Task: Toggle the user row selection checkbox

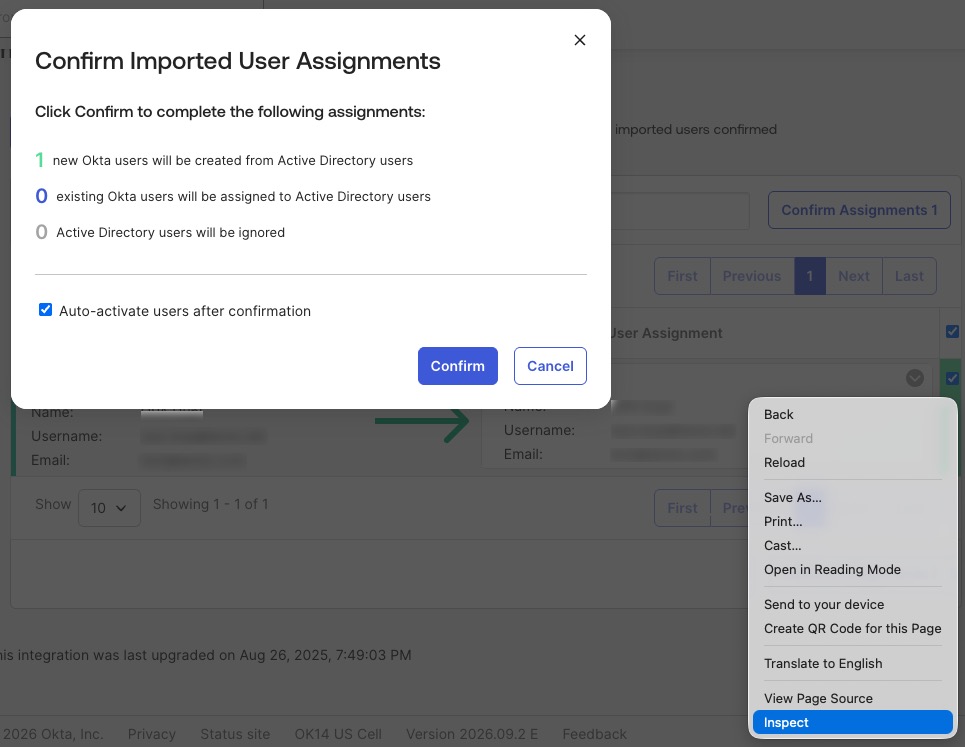Action: coord(952,378)
